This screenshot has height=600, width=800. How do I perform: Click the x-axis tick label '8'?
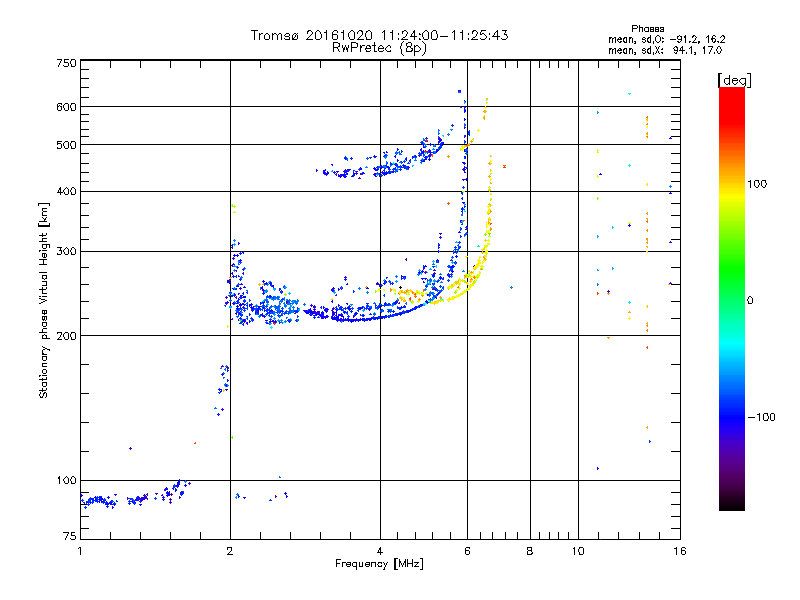click(530, 551)
